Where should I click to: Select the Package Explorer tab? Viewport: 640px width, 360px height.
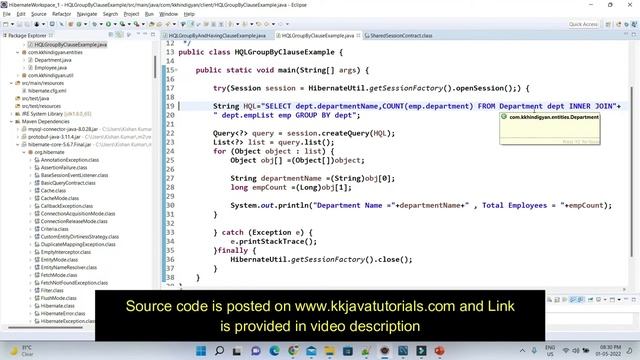pos(27,36)
